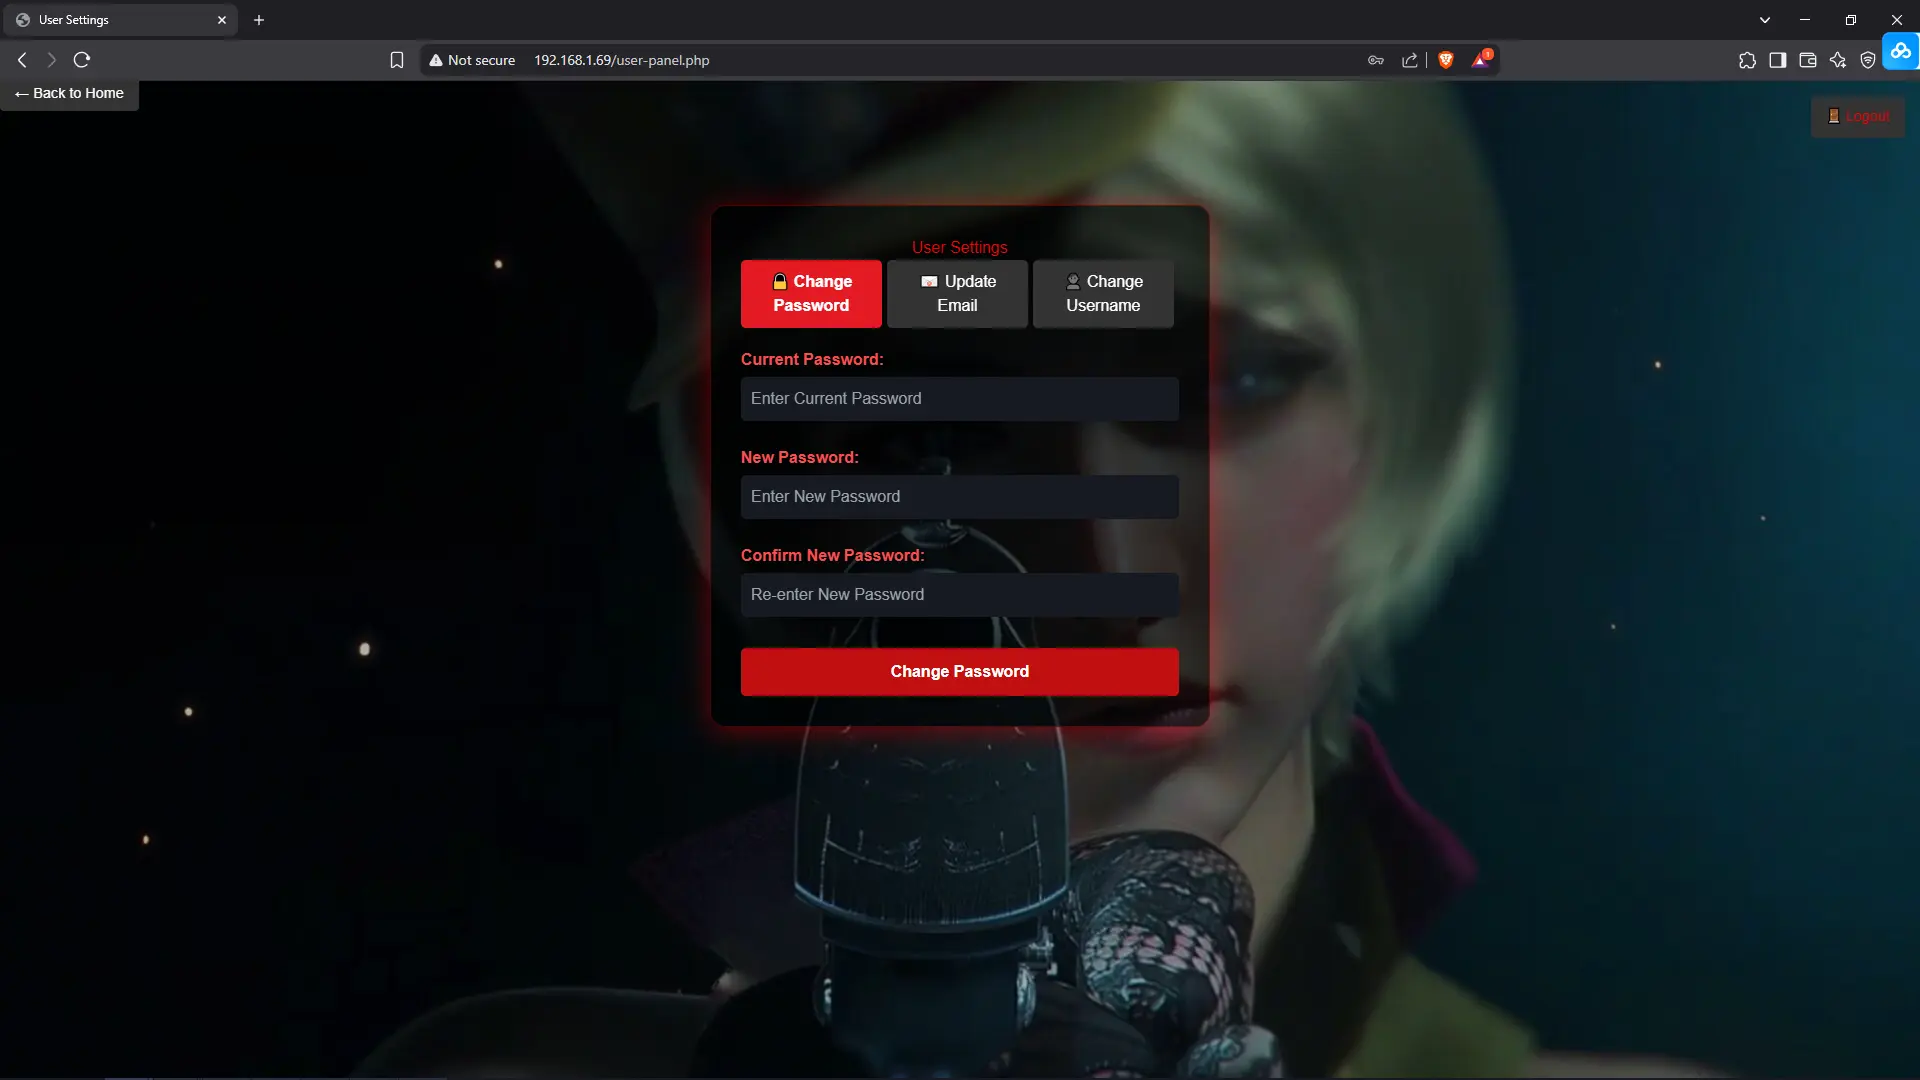Focus the Enter Current Password field
1920x1080 pixels.
pyautogui.click(x=959, y=399)
